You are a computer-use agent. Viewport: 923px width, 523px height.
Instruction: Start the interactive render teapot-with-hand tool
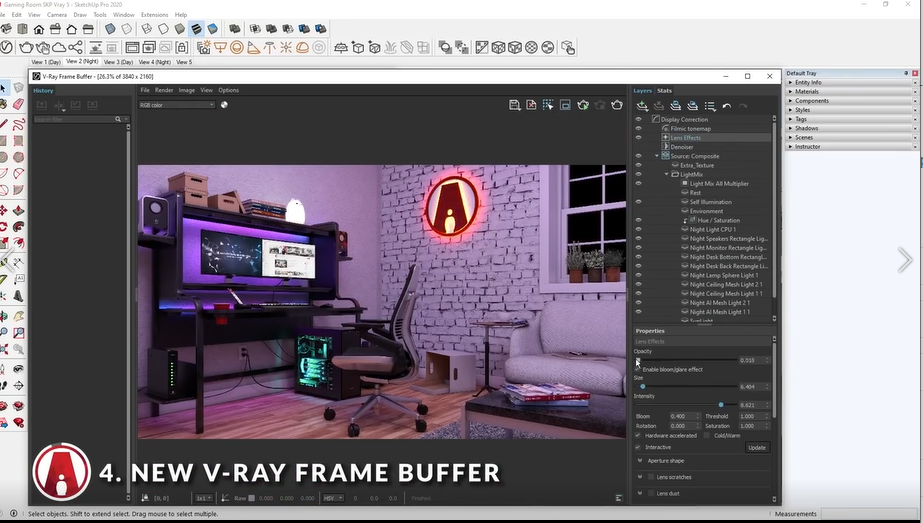click(42, 47)
